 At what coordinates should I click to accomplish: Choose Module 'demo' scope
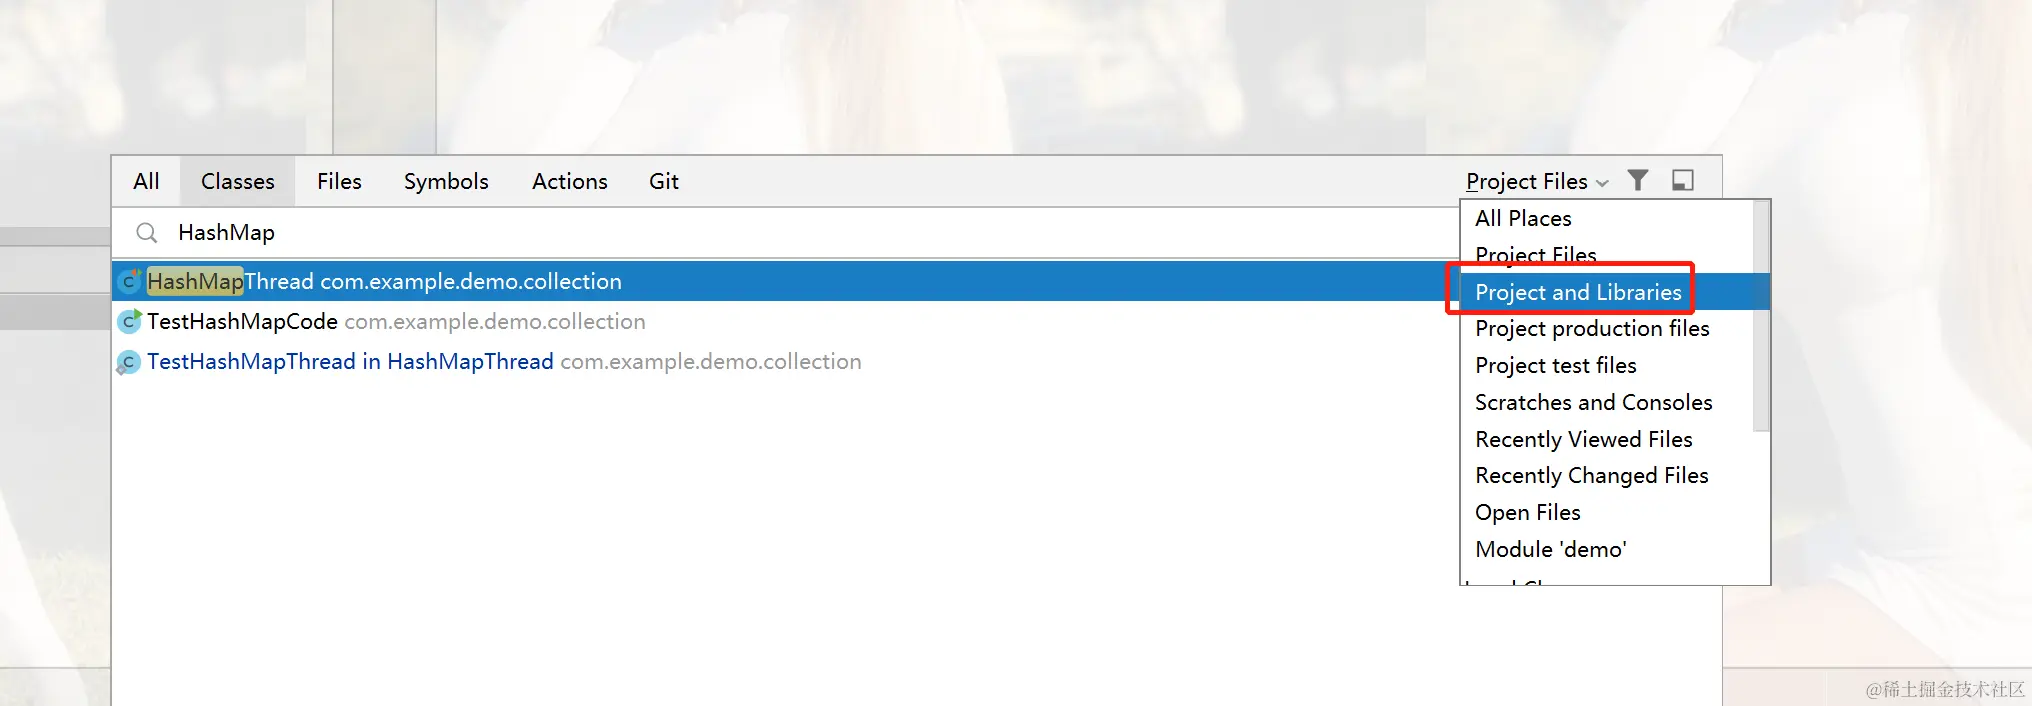tap(1608, 549)
